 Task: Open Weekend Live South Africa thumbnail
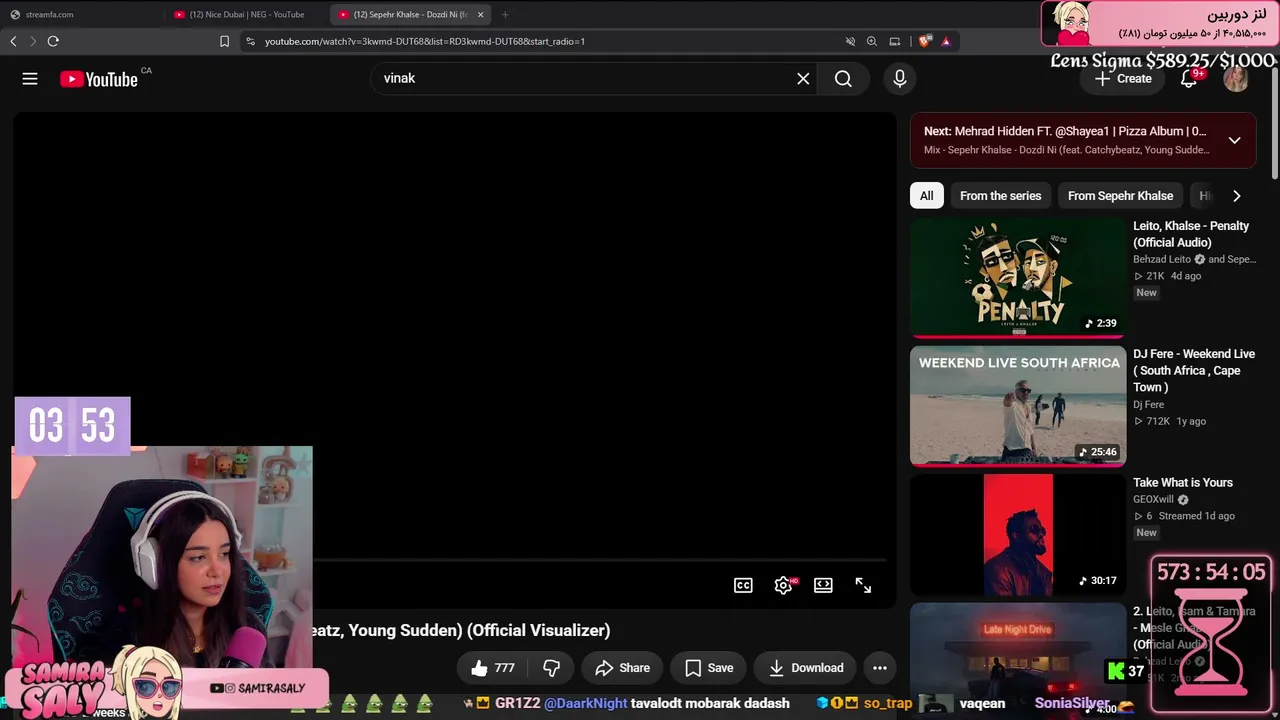click(x=1018, y=406)
